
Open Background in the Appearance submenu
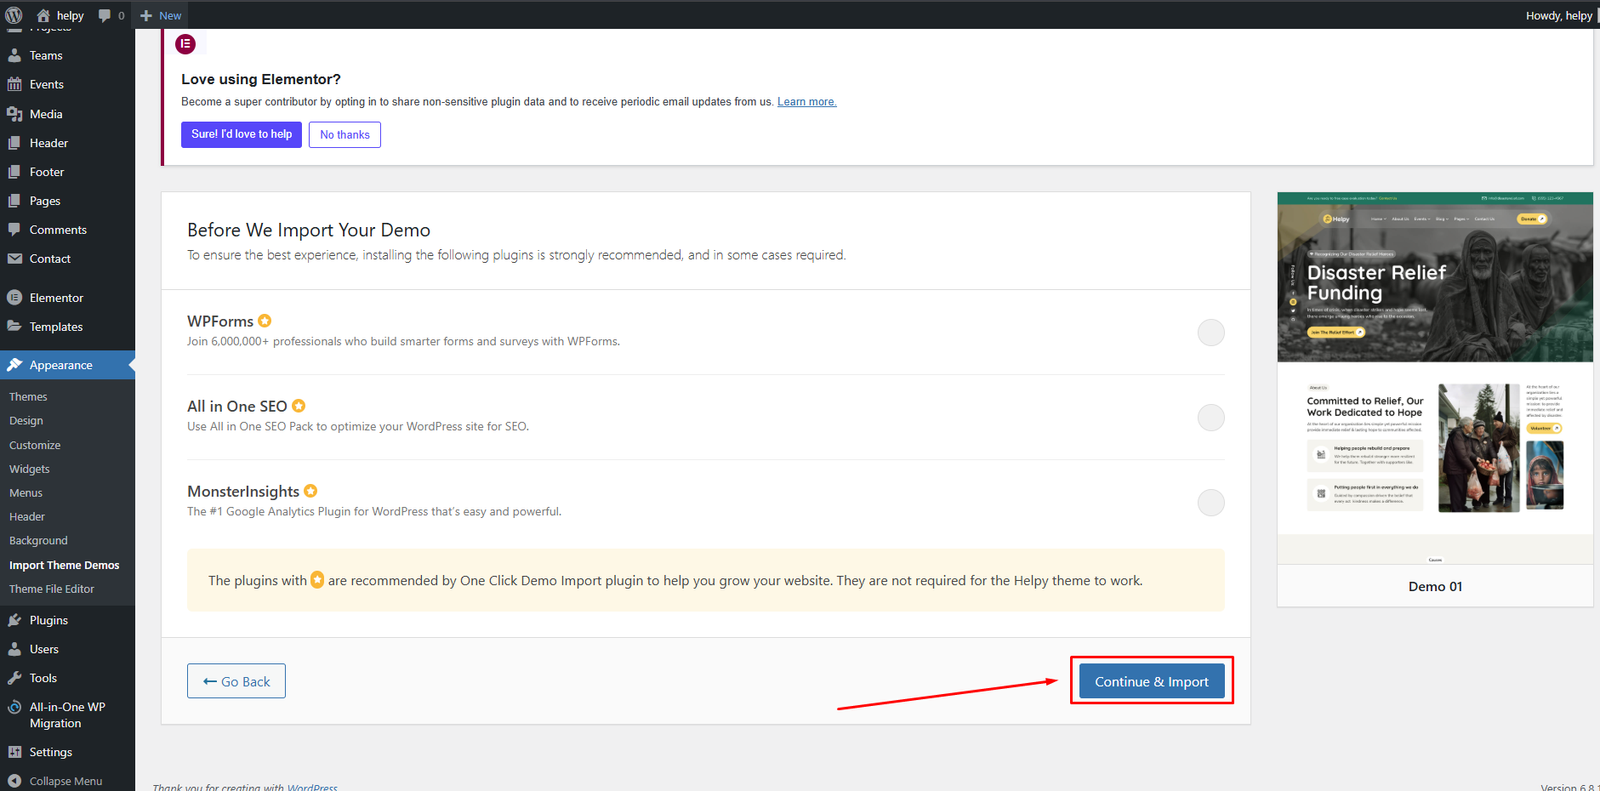(x=39, y=541)
